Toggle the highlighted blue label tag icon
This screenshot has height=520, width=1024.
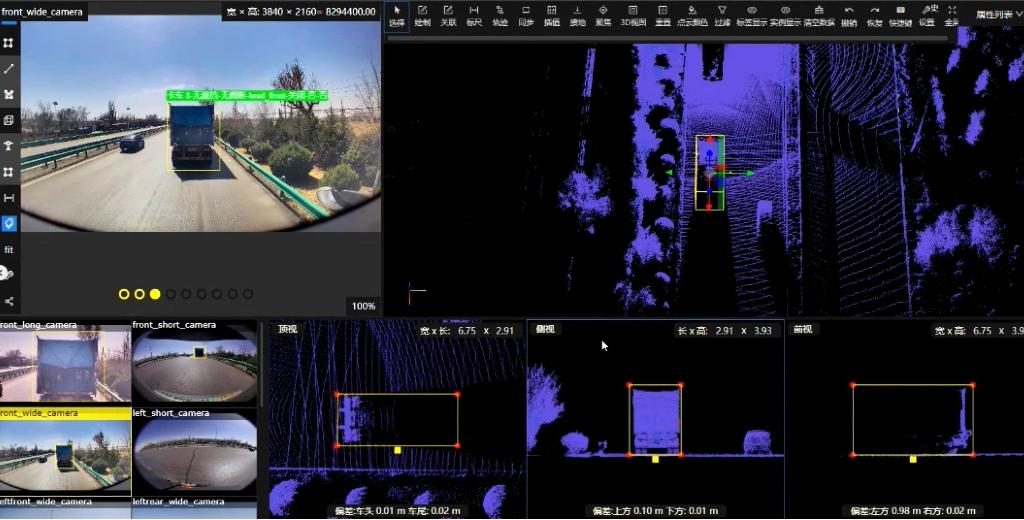click(x=8, y=223)
